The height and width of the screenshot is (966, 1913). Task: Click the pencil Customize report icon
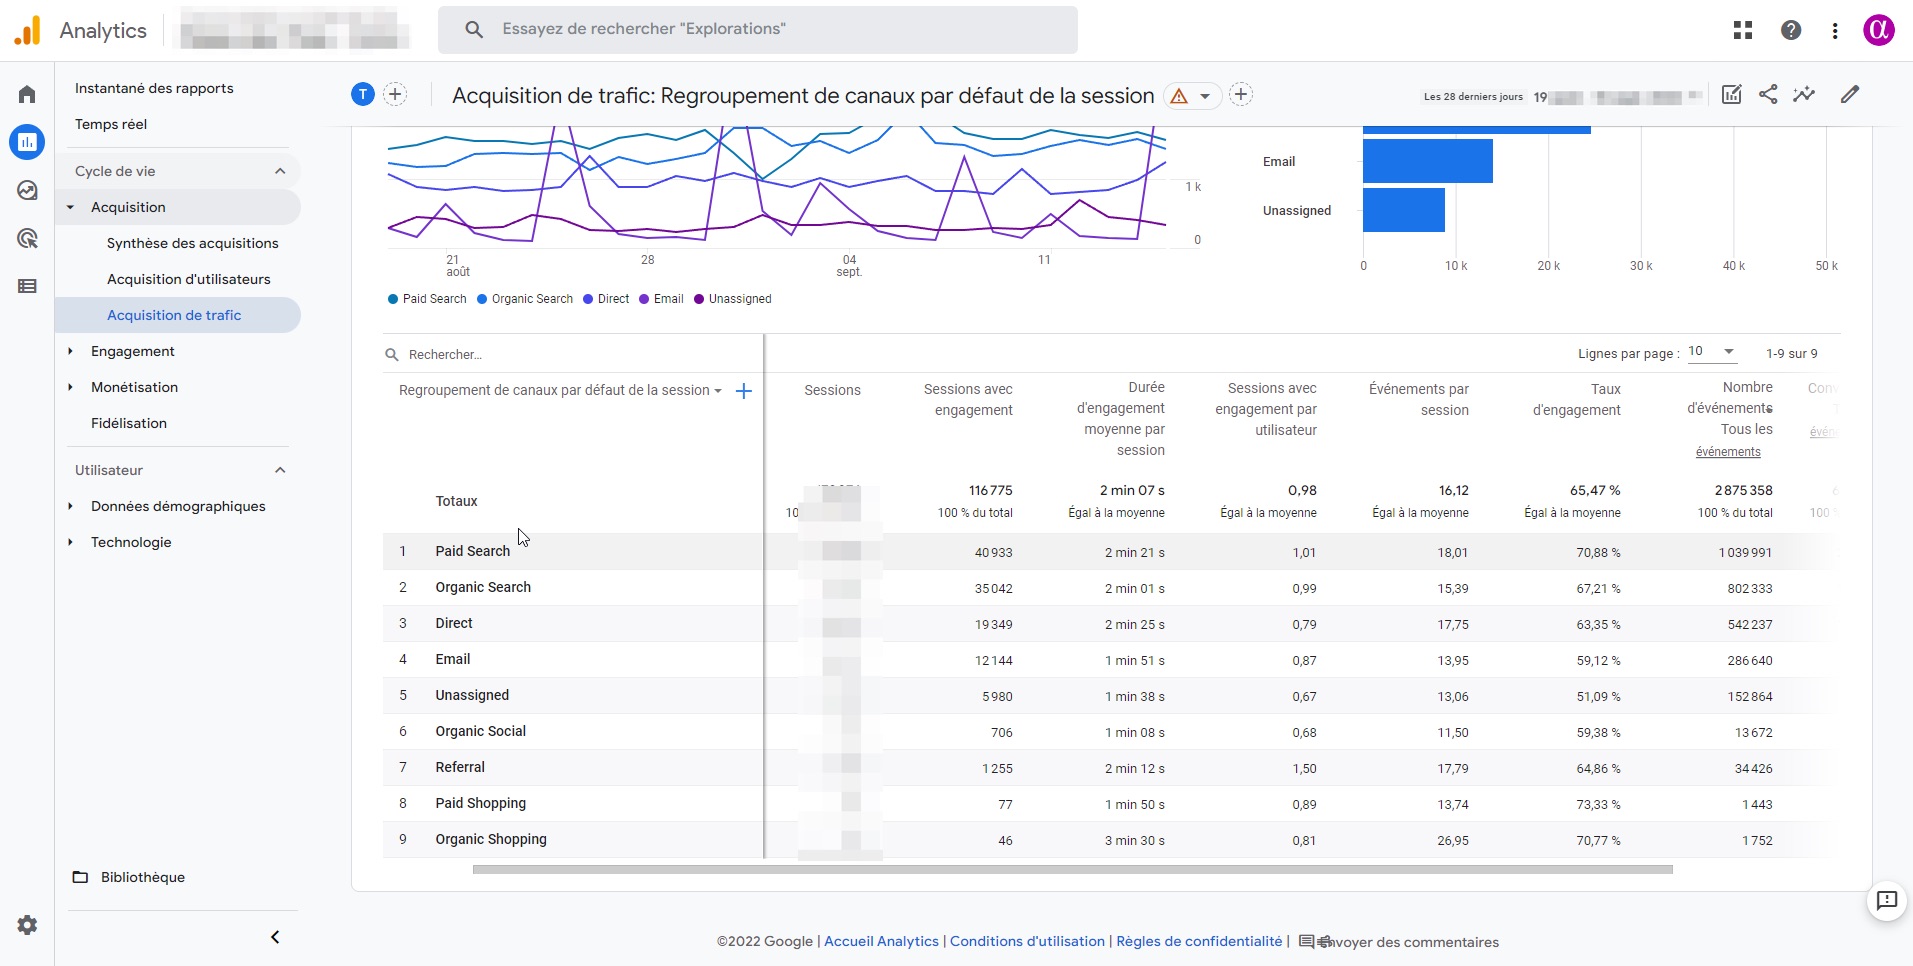[1850, 95]
